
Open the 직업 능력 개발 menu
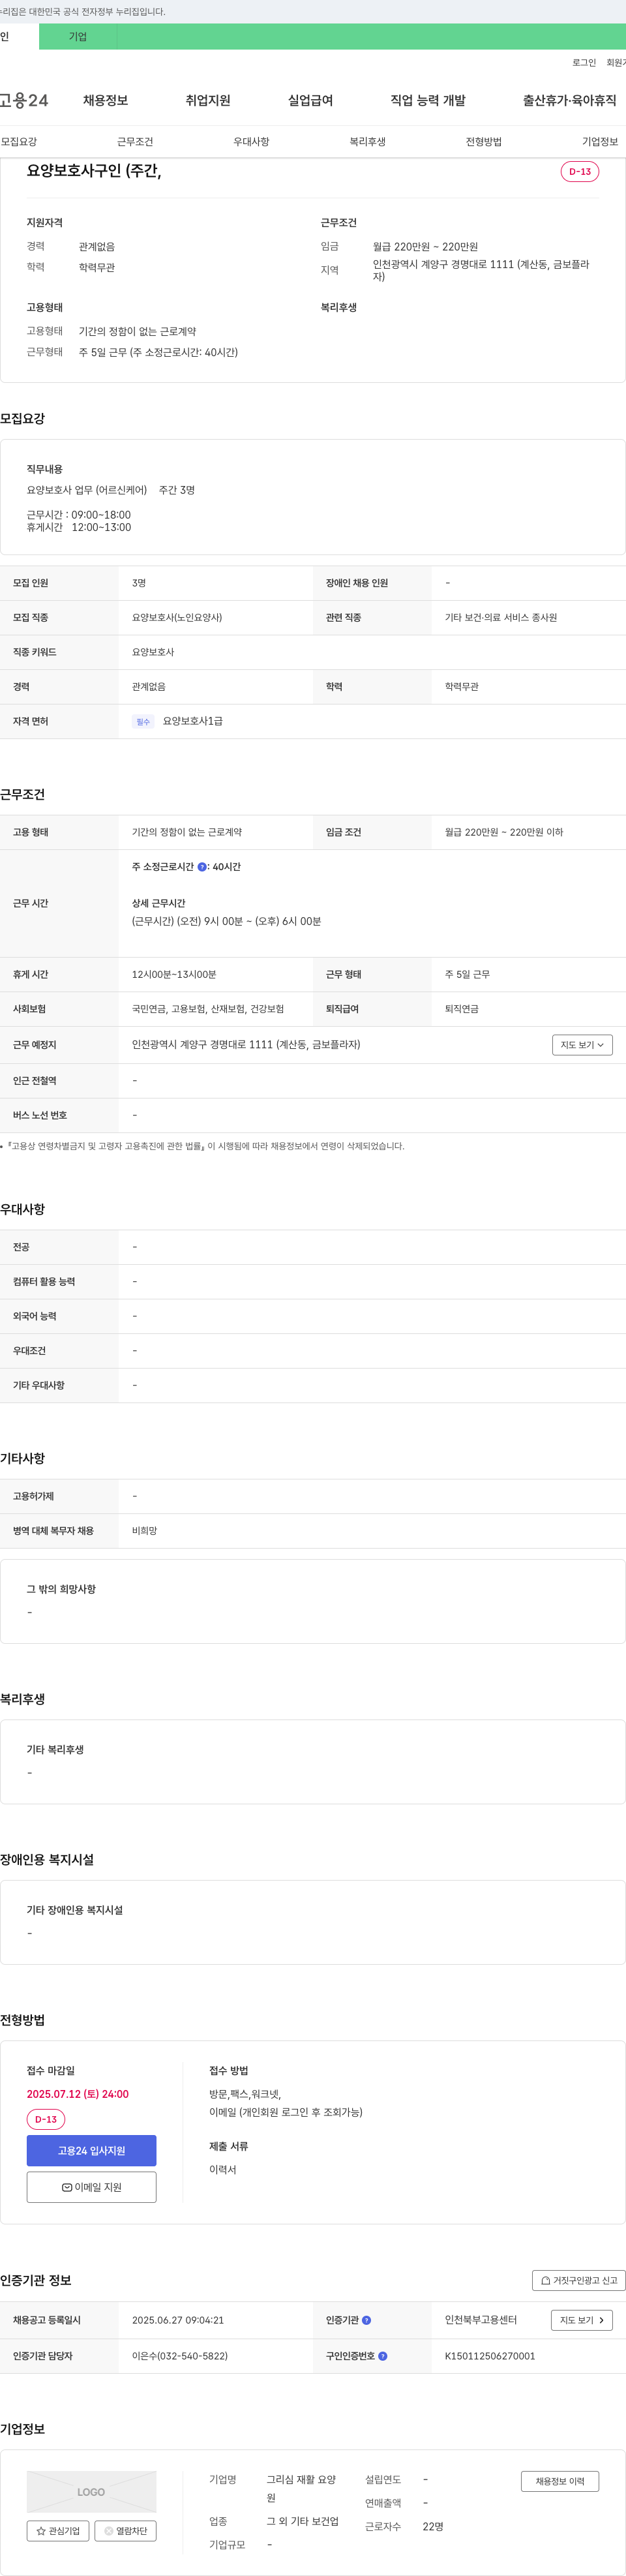coord(428,100)
